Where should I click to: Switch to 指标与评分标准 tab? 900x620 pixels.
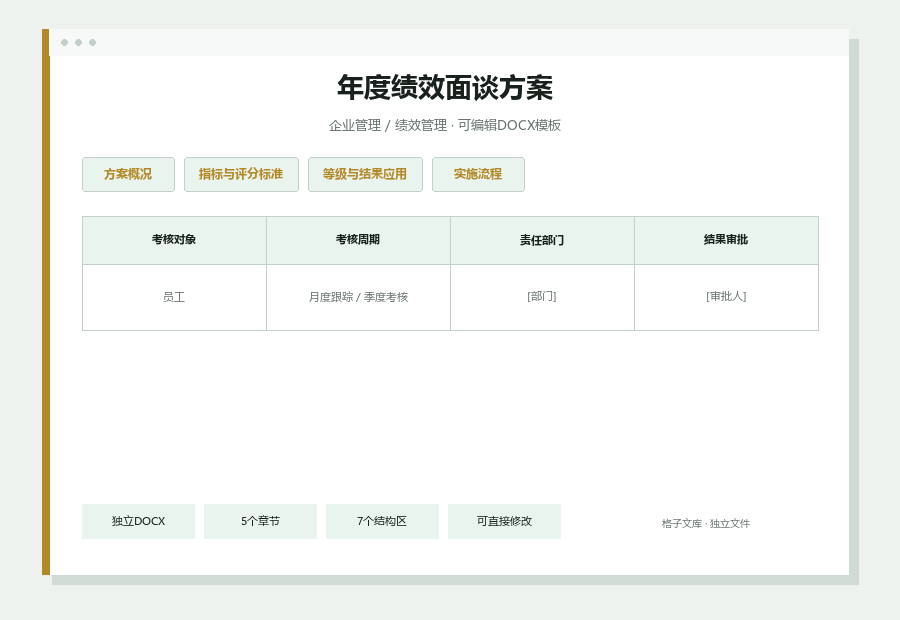(241, 175)
